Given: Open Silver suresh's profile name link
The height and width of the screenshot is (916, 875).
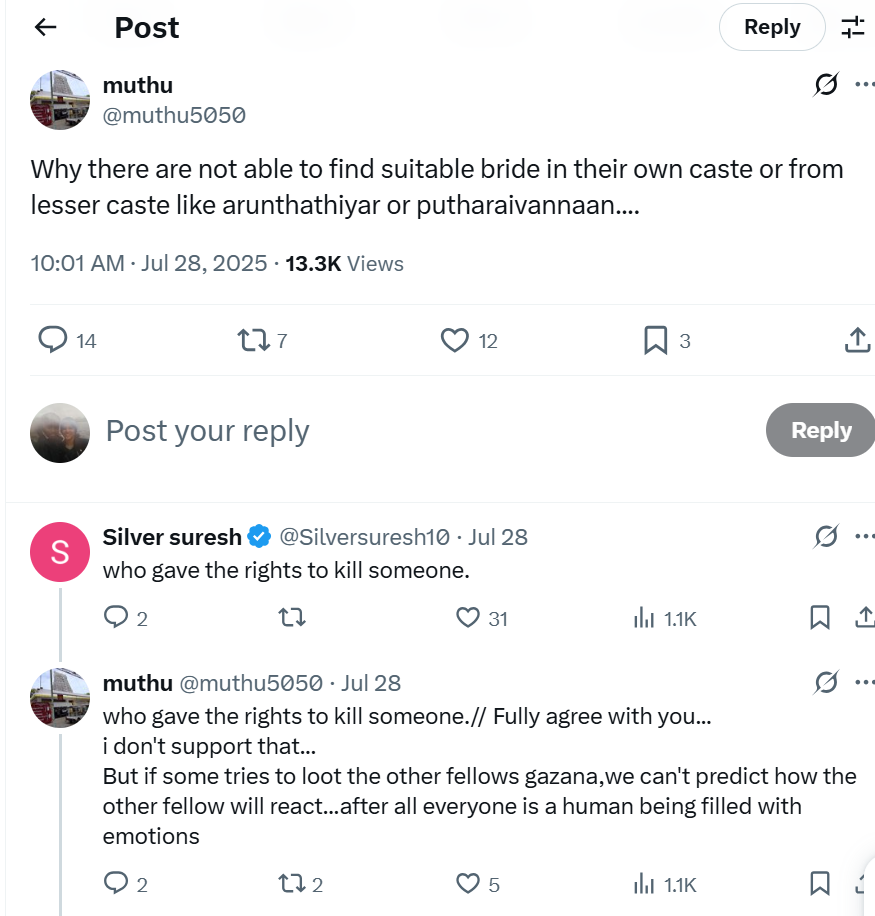Looking at the screenshot, I should pyautogui.click(x=172, y=537).
